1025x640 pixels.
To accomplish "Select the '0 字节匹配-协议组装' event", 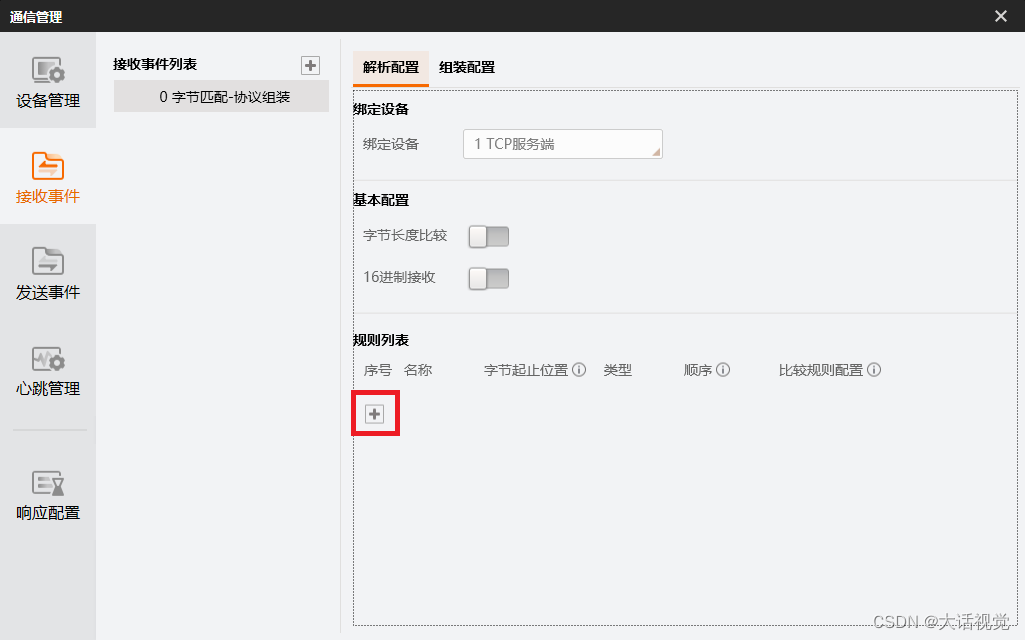I will (222, 97).
